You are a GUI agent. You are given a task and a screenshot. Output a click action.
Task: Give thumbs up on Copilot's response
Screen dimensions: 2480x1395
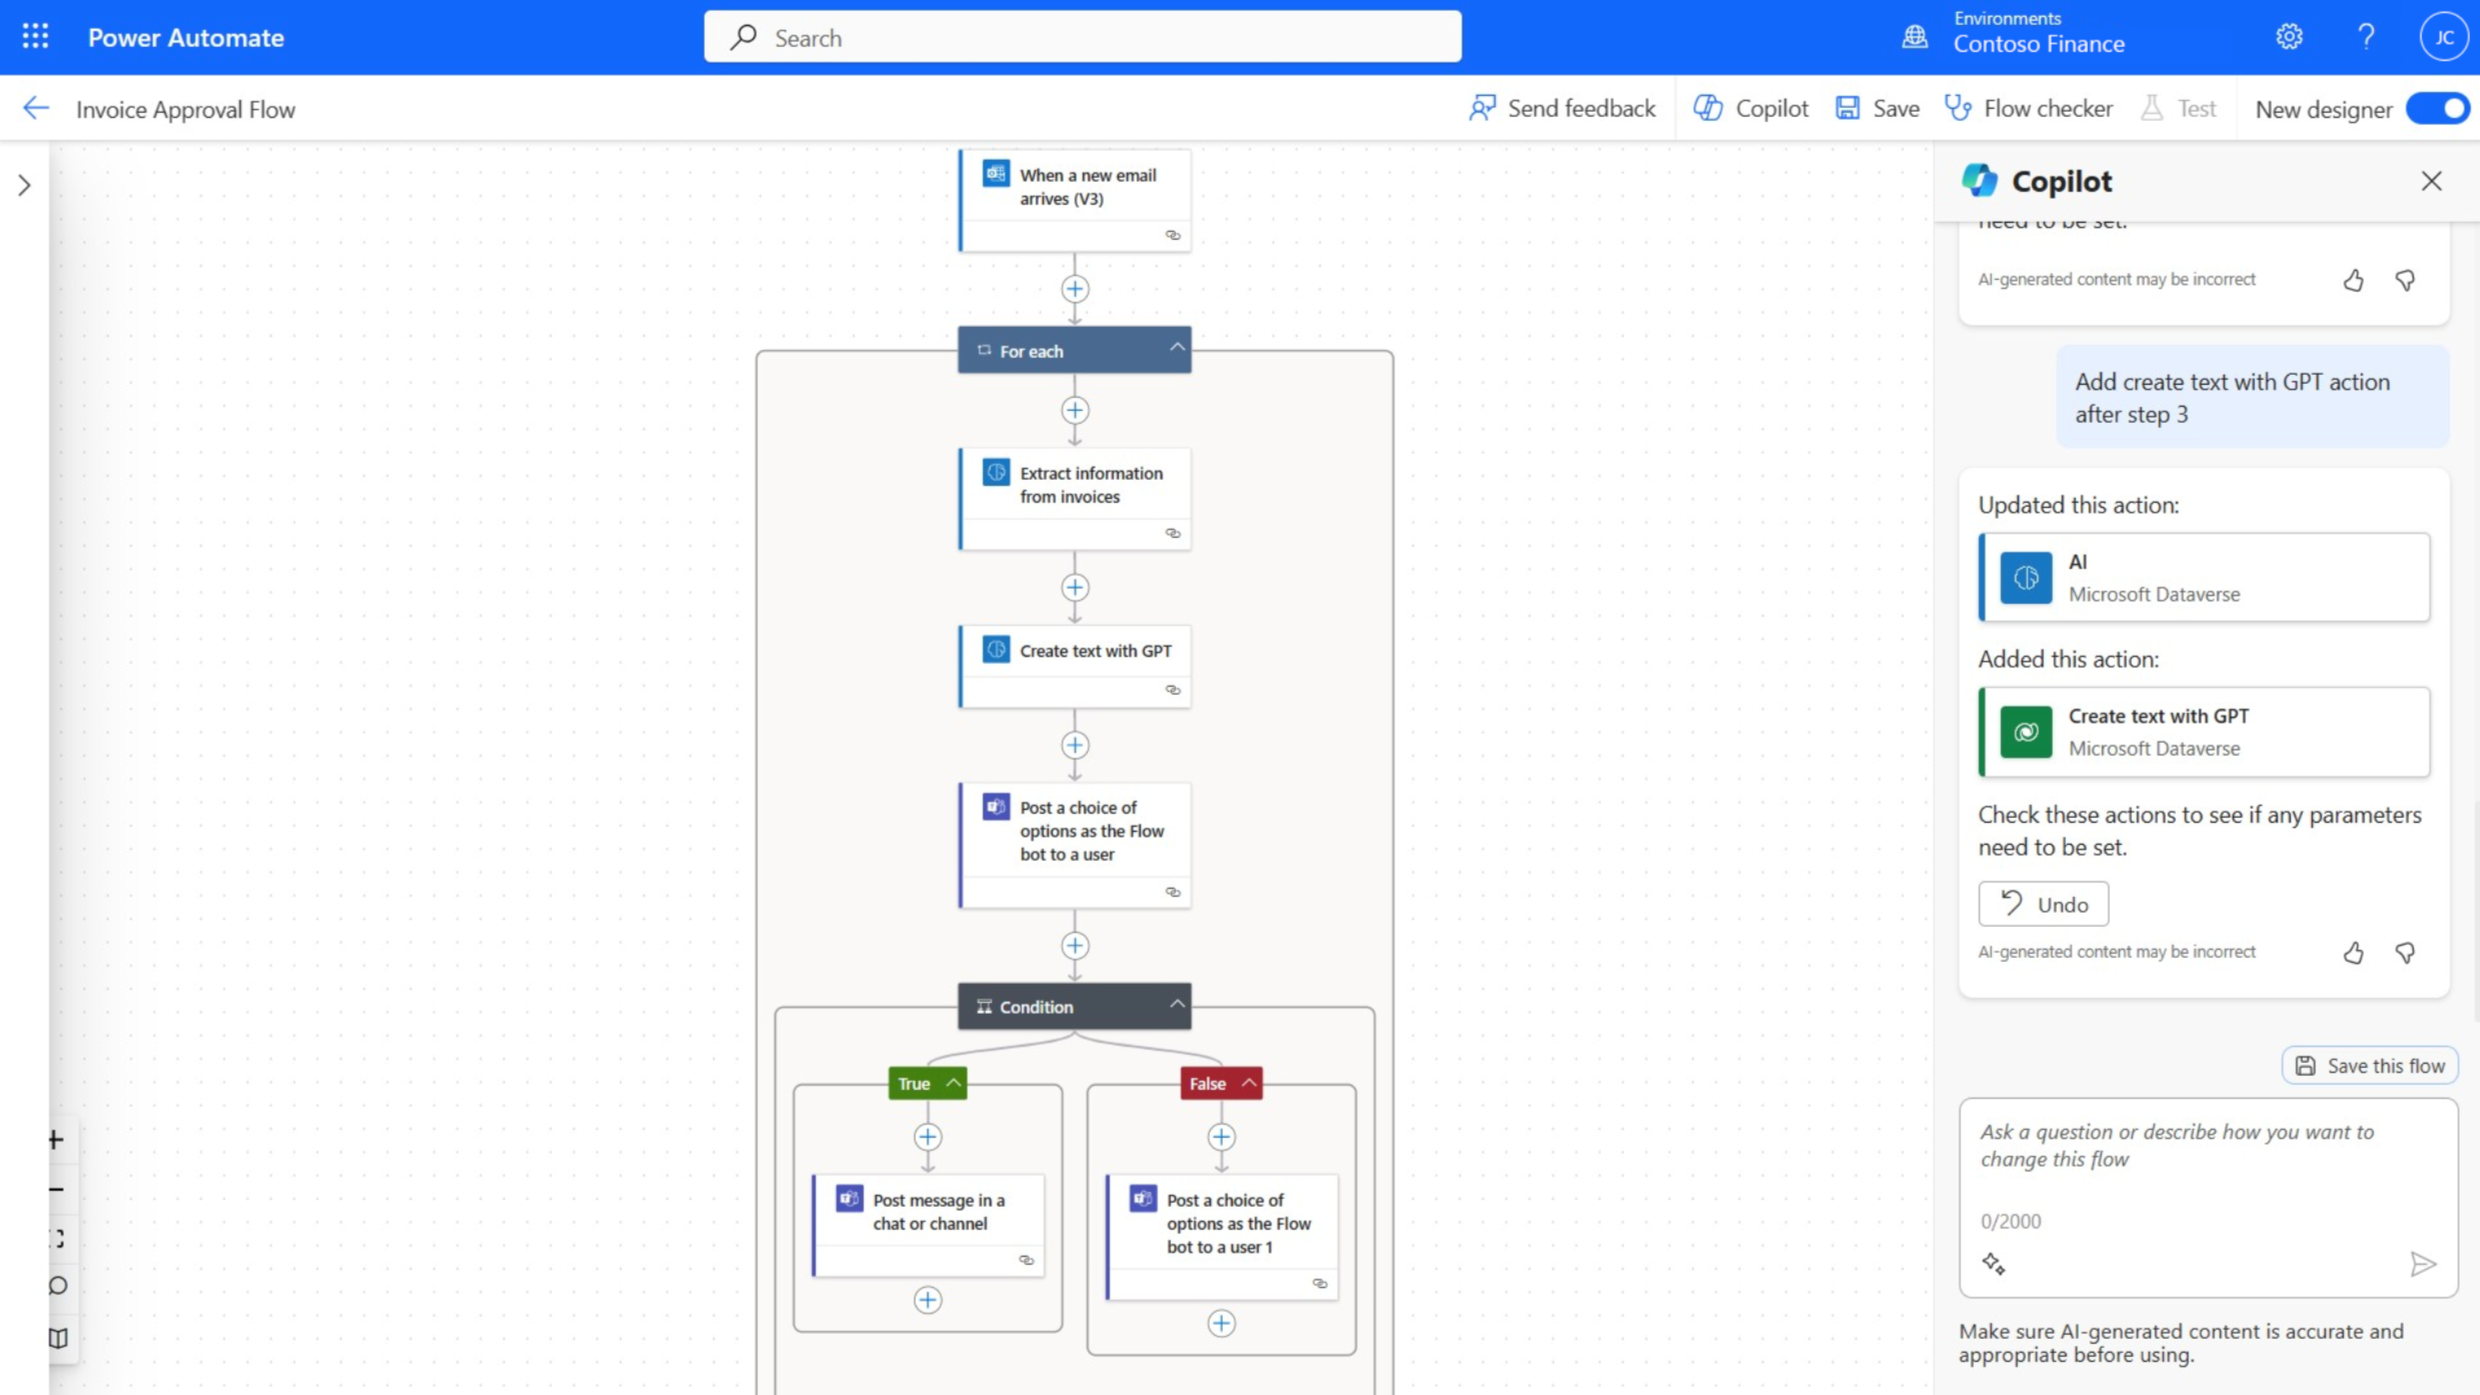tap(2353, 952)
